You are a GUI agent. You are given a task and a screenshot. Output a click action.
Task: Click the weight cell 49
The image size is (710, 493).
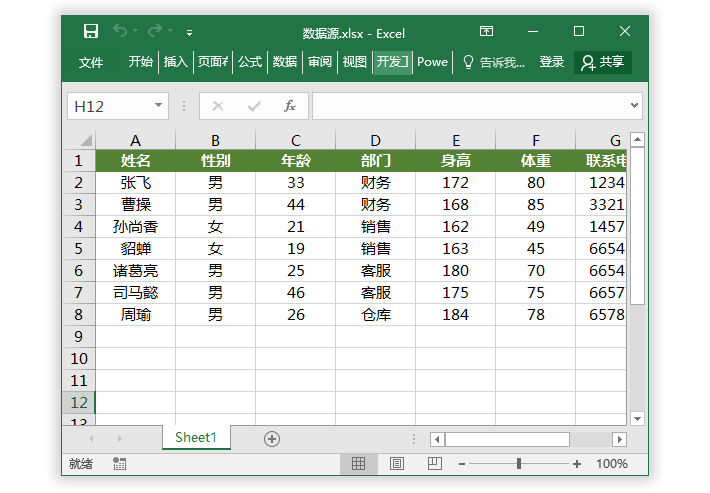pyautogui.click(x=535, y=227)
